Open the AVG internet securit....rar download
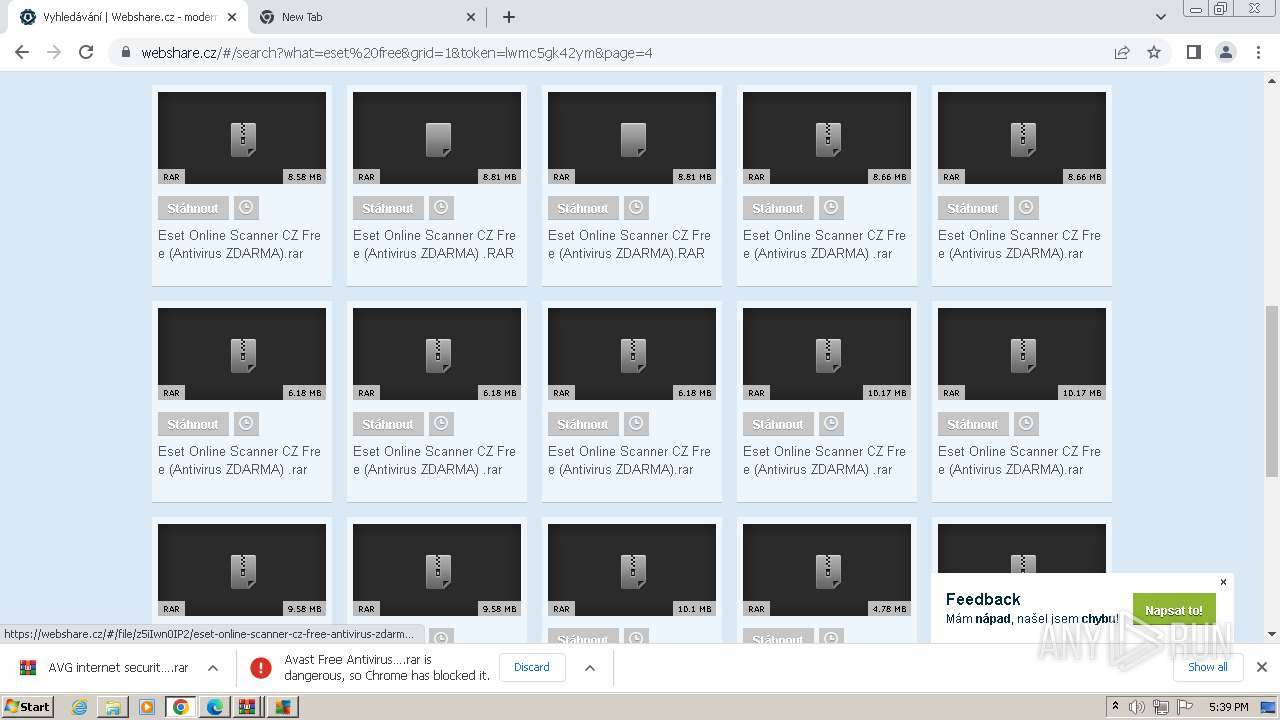 (105, 667)
